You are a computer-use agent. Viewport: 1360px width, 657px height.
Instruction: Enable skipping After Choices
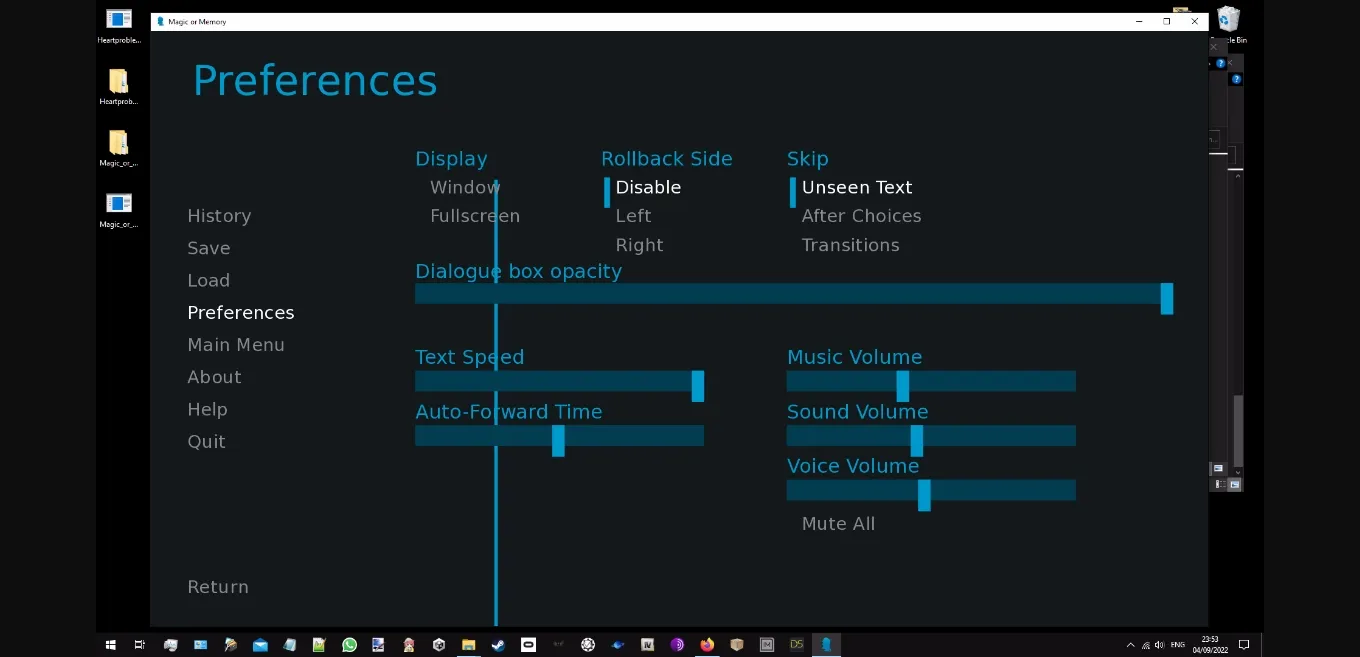861,216
